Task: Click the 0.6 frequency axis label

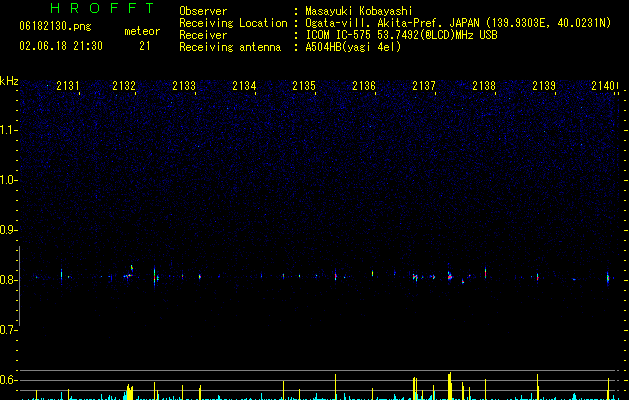Action: coord(8,380)
